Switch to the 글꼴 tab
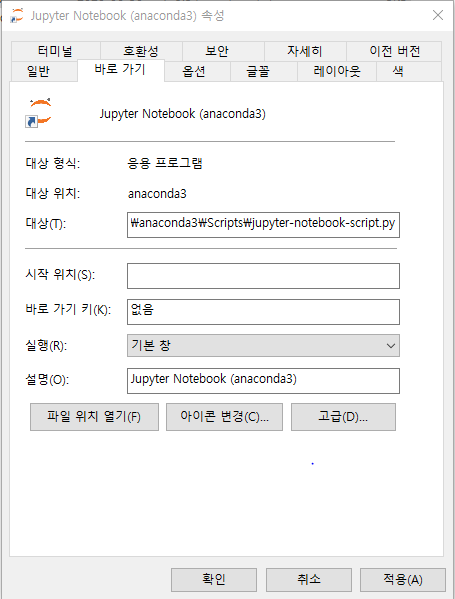The height and width of the screenshot is (599, 455). pyautogui.click(x=264, y=71)
